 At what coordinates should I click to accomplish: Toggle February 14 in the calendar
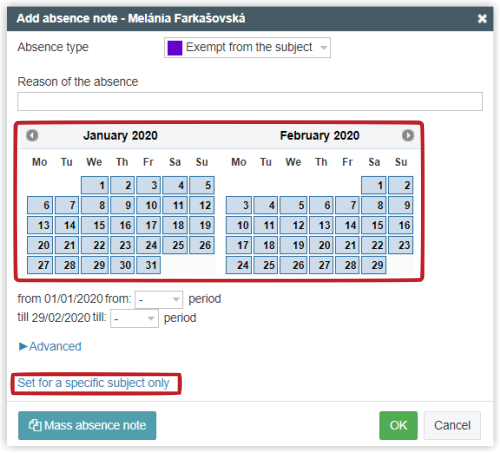(x=347, y=225)
